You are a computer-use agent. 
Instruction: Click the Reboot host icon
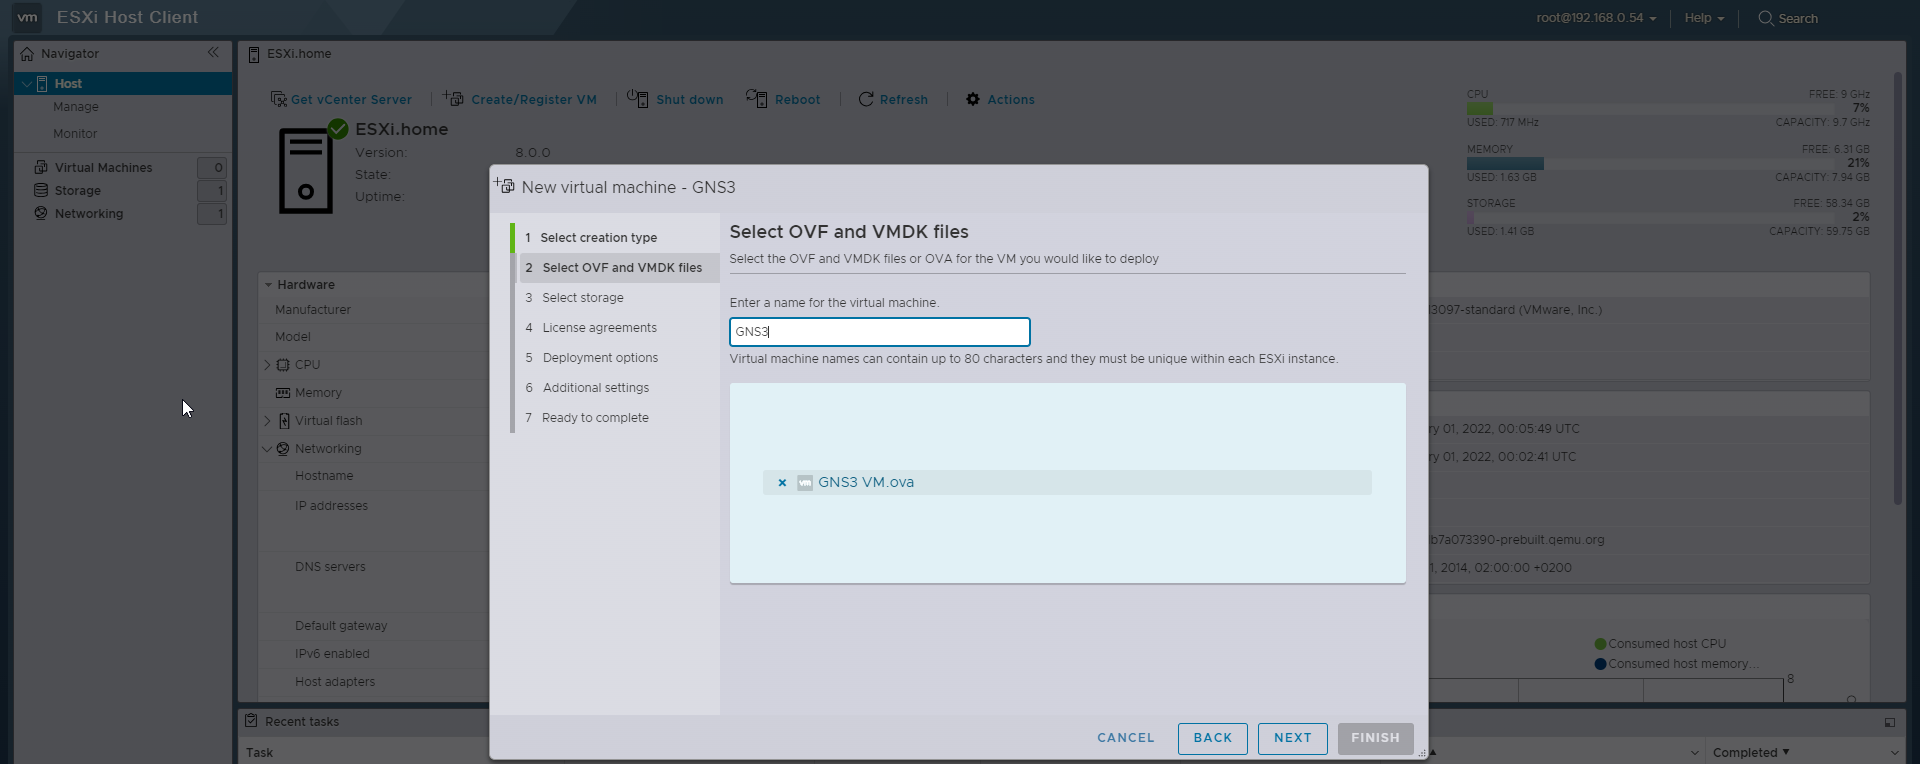756,98
